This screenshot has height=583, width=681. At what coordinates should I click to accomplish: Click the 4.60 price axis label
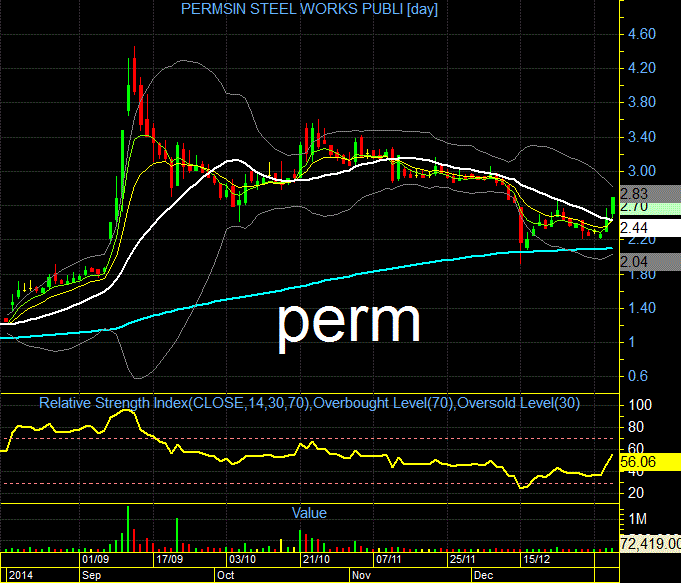641,34
